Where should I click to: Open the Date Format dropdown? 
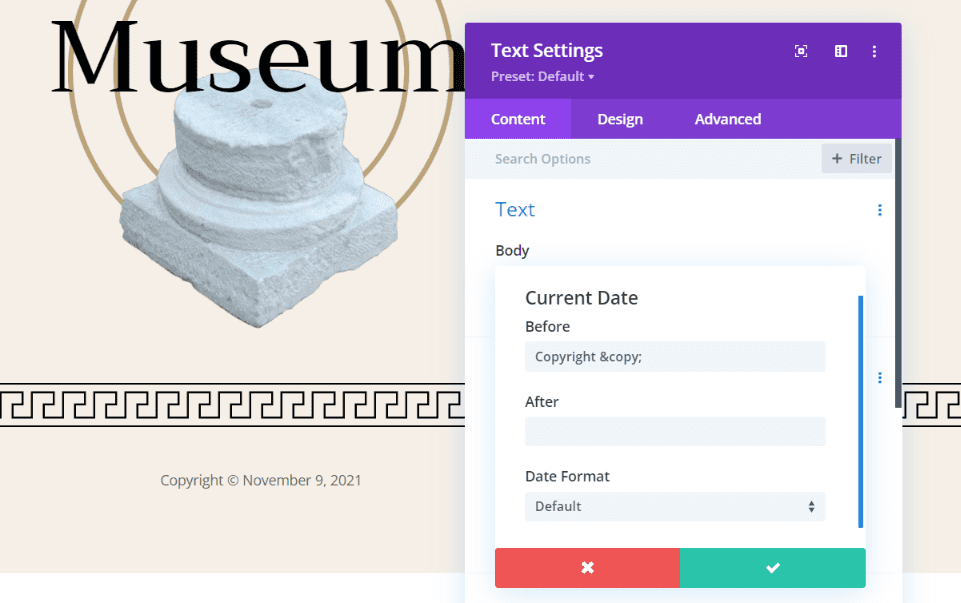coord(675,506)
